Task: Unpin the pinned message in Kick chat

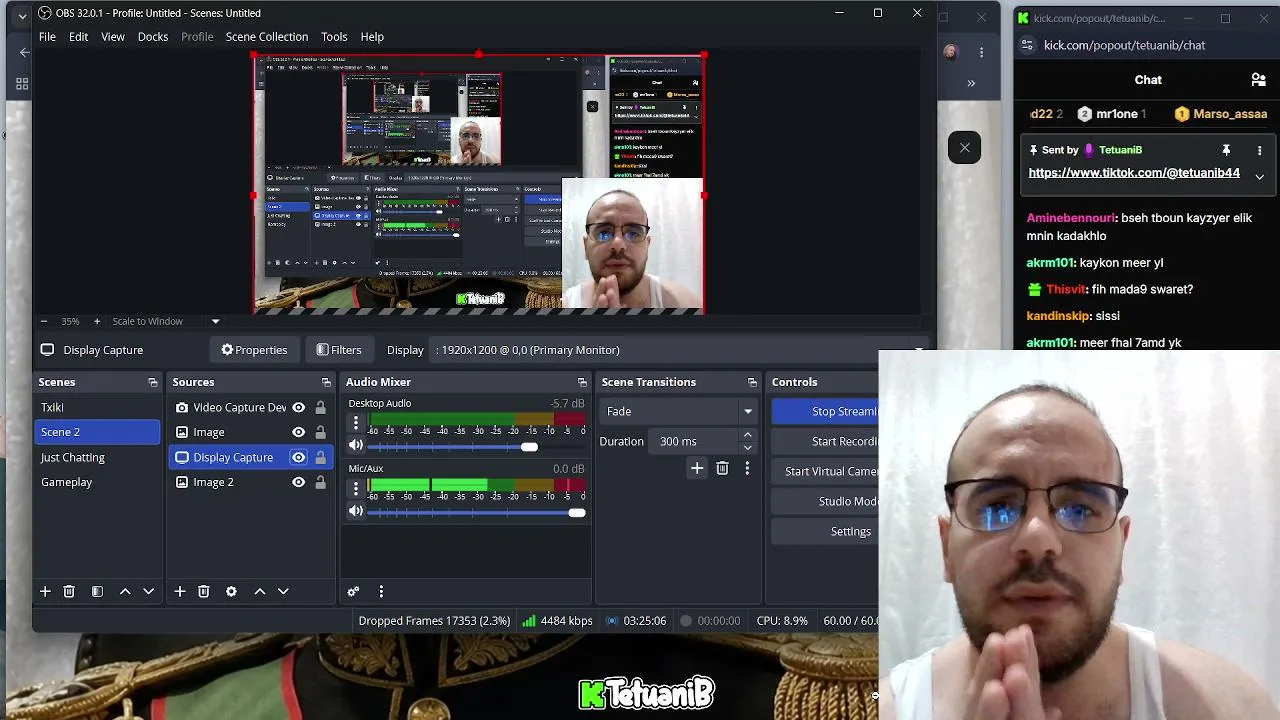Action: (x=1226, y=150)
